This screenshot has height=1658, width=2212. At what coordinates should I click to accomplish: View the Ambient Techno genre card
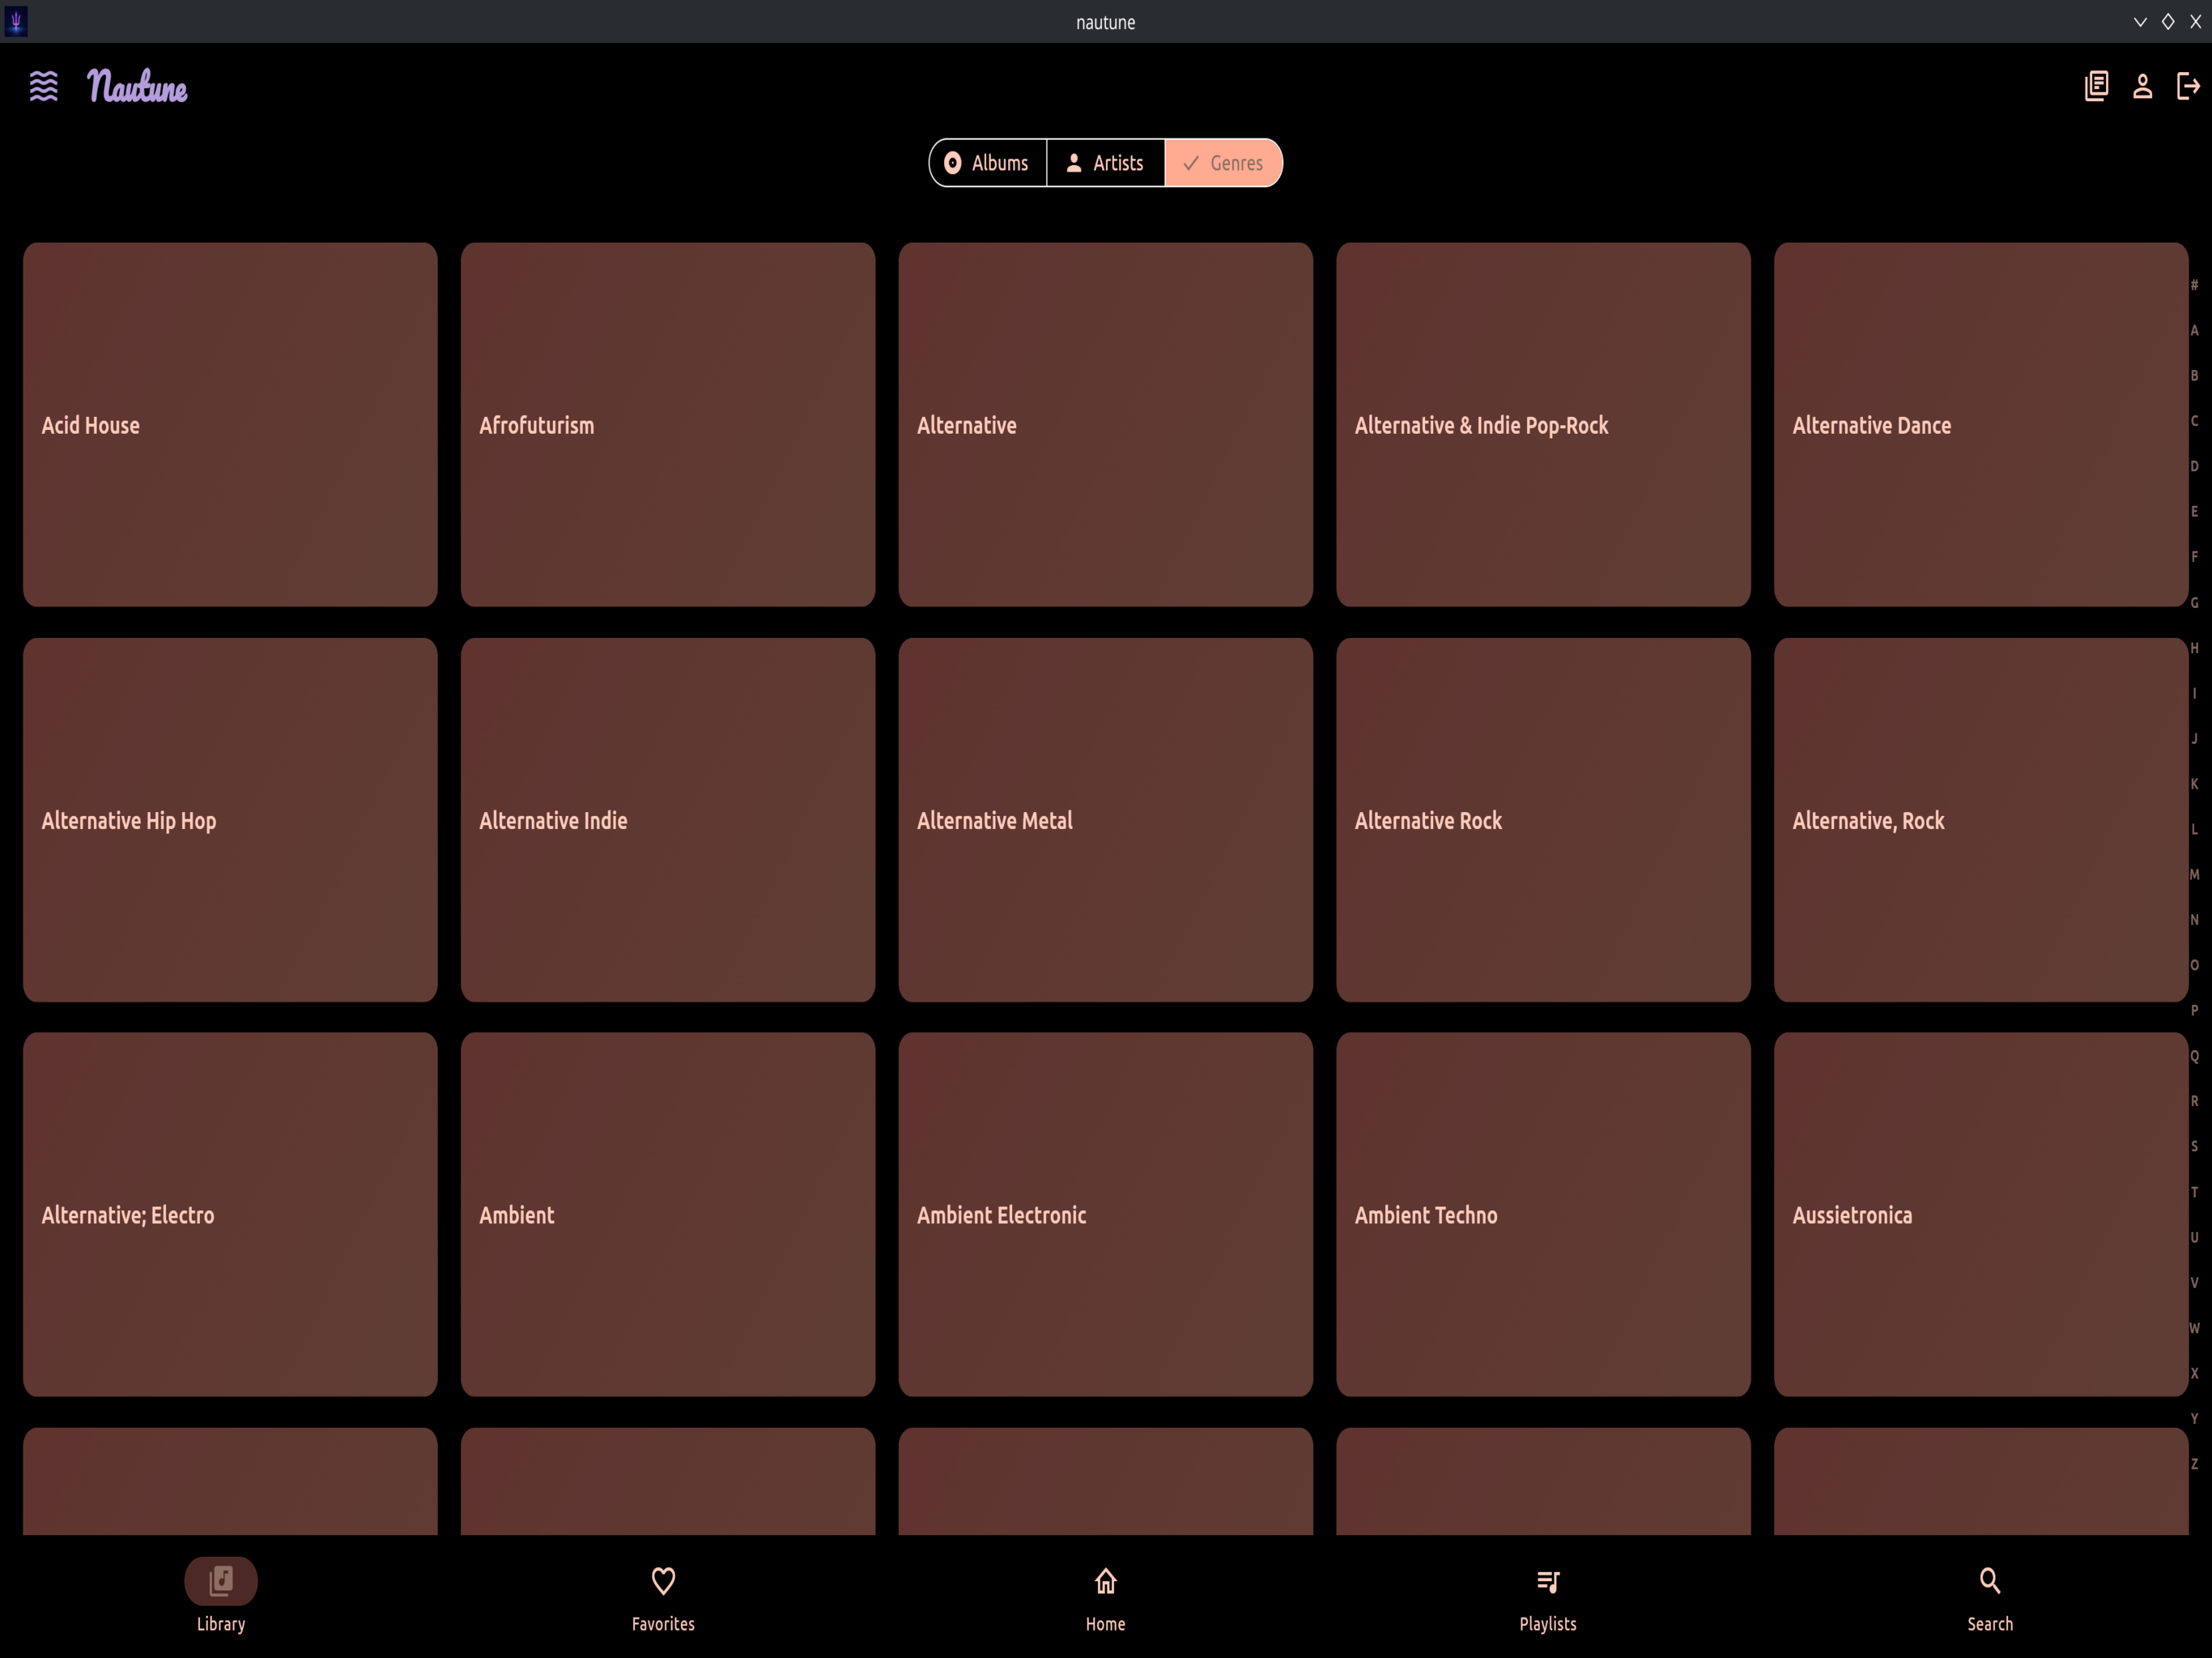pyautogui.click(x=1543, y=1215)
